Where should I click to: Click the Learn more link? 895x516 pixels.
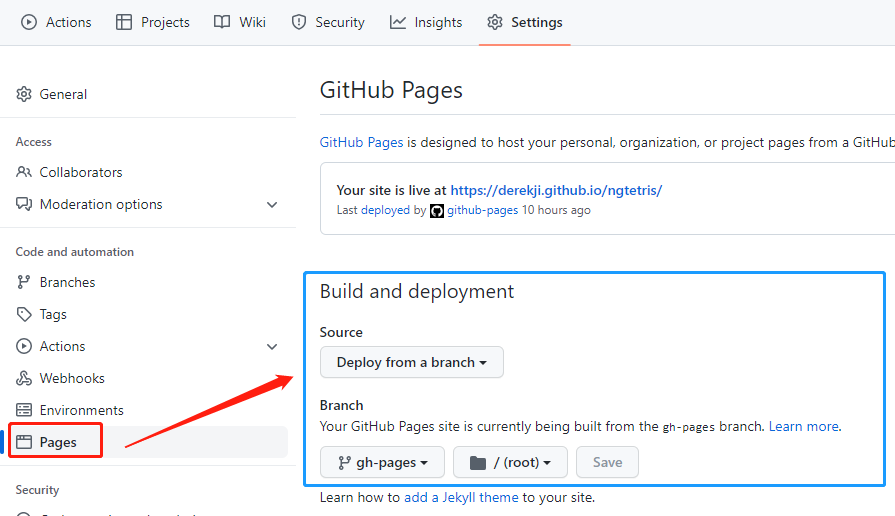(804, 426)
